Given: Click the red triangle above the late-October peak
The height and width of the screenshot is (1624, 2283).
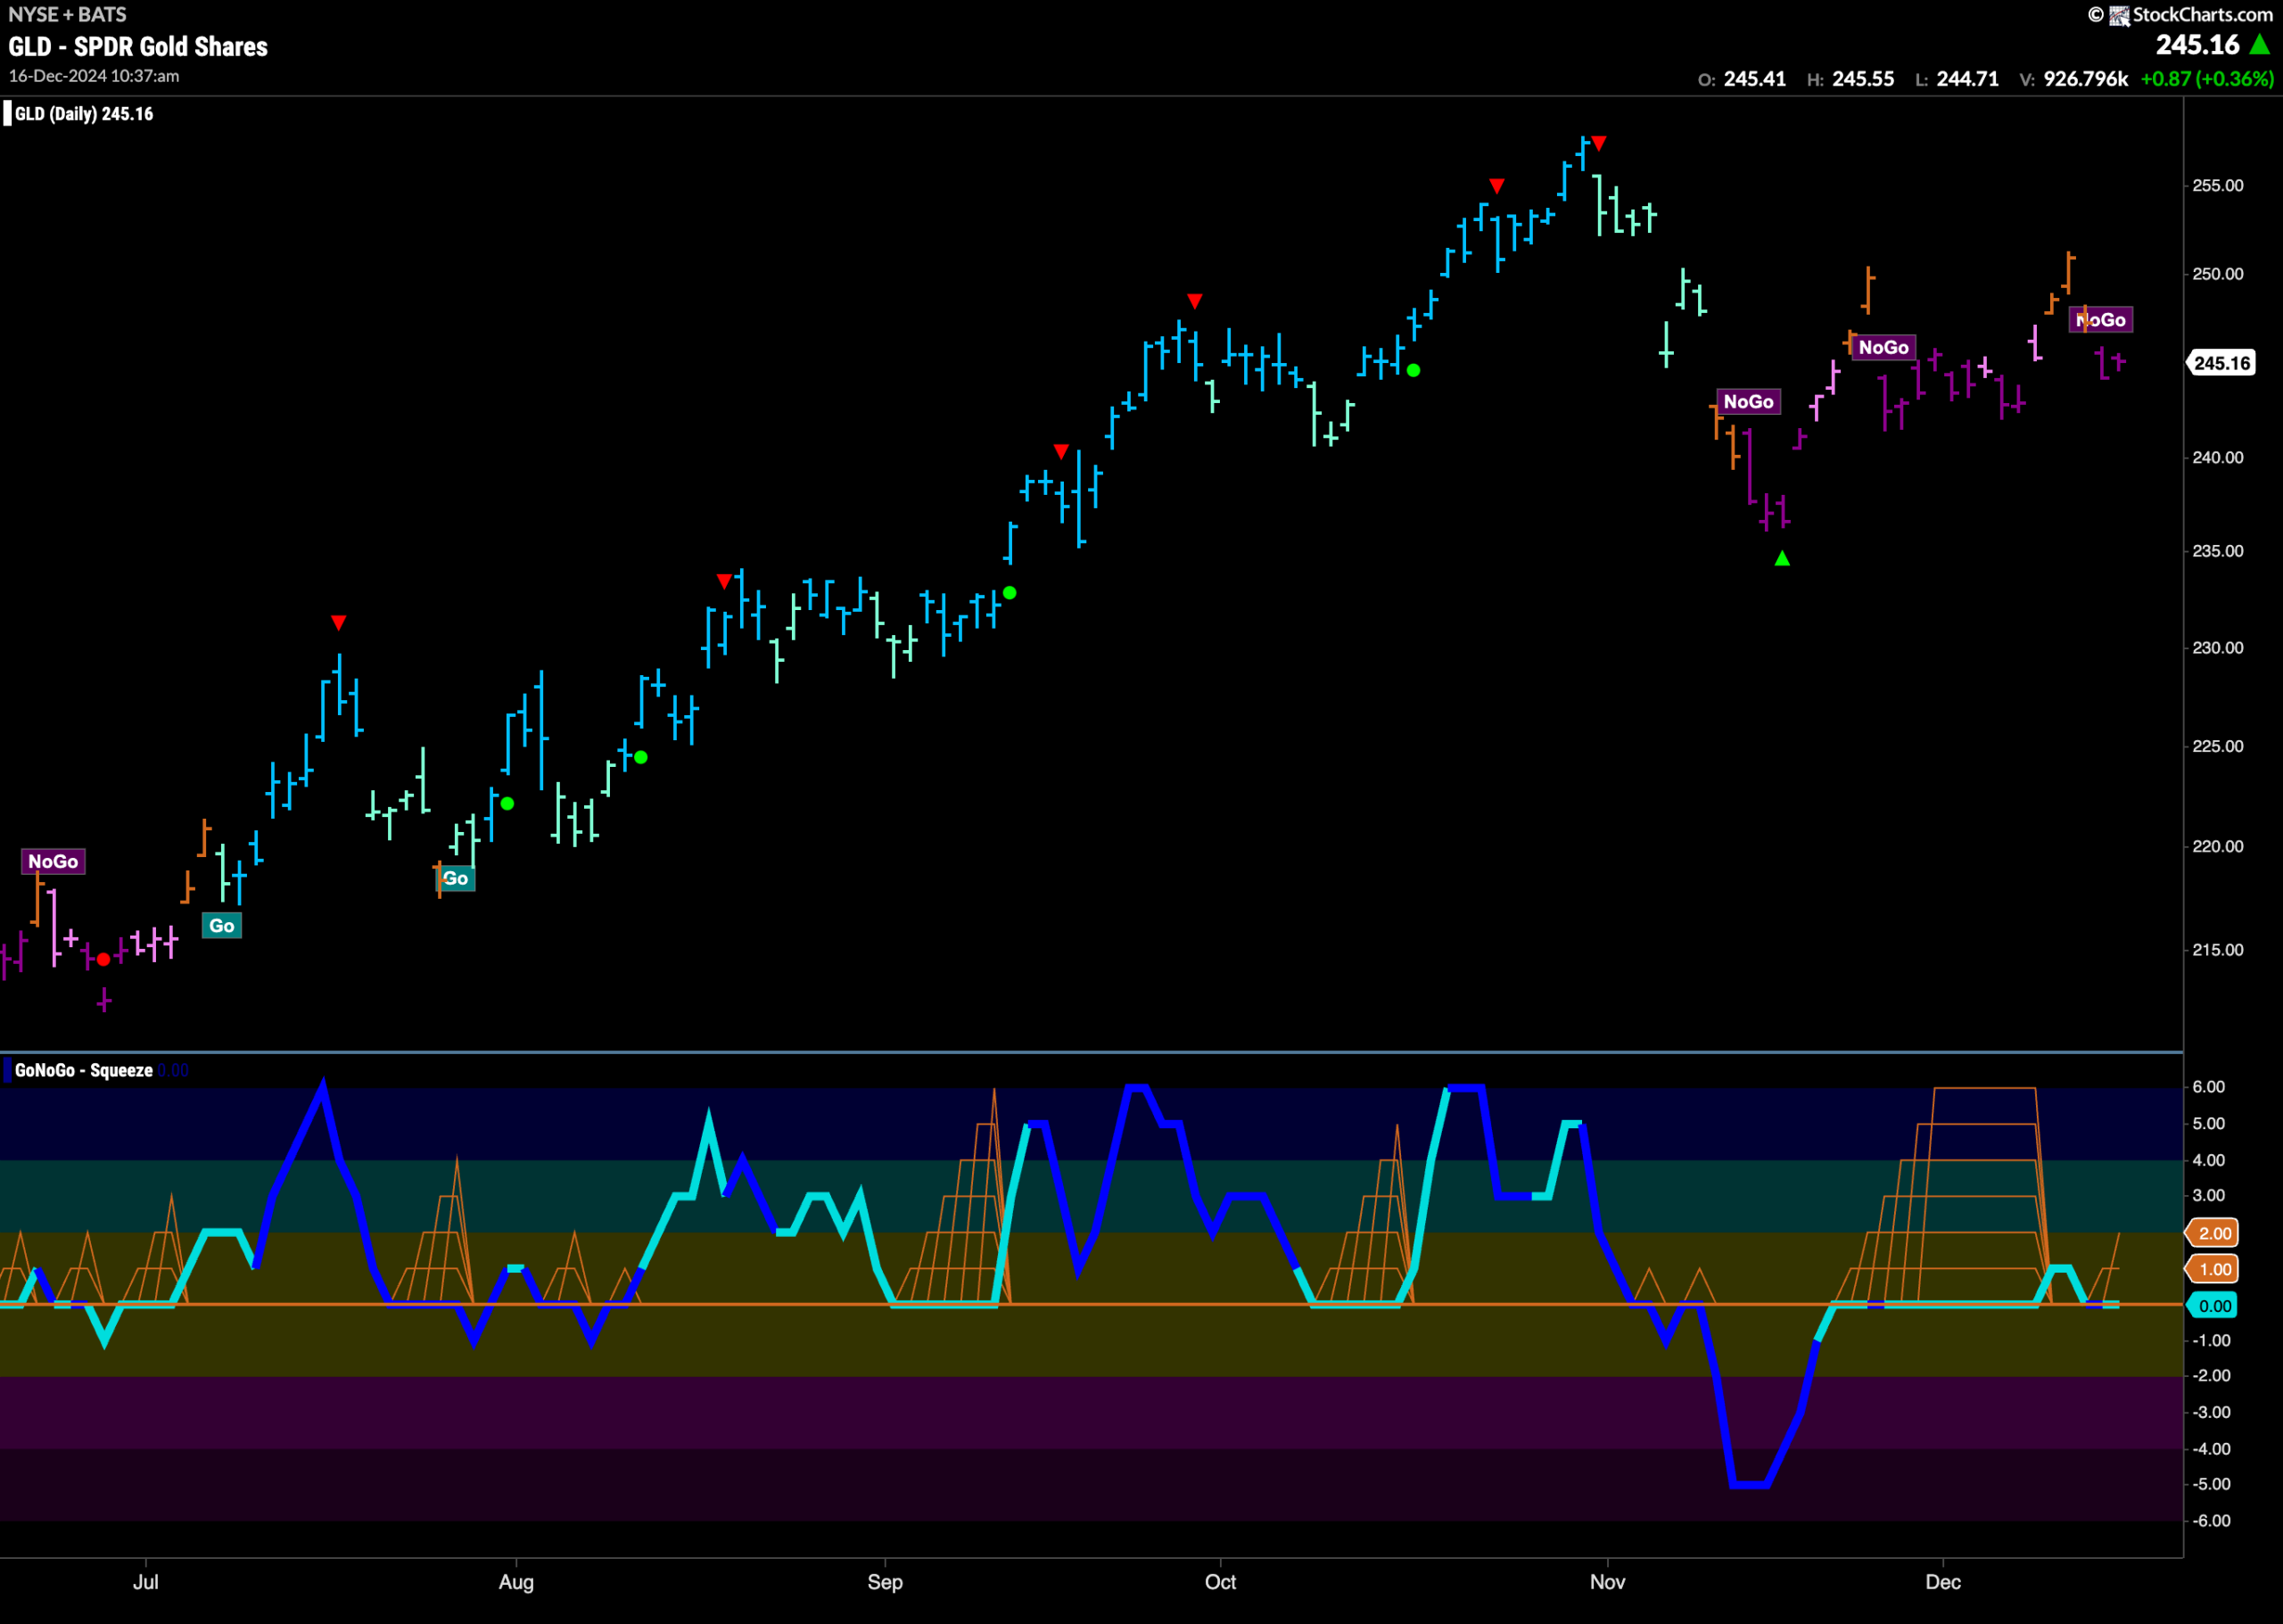Looking at the screenshot, I should pyautogui.click(x=1599, y=144).
